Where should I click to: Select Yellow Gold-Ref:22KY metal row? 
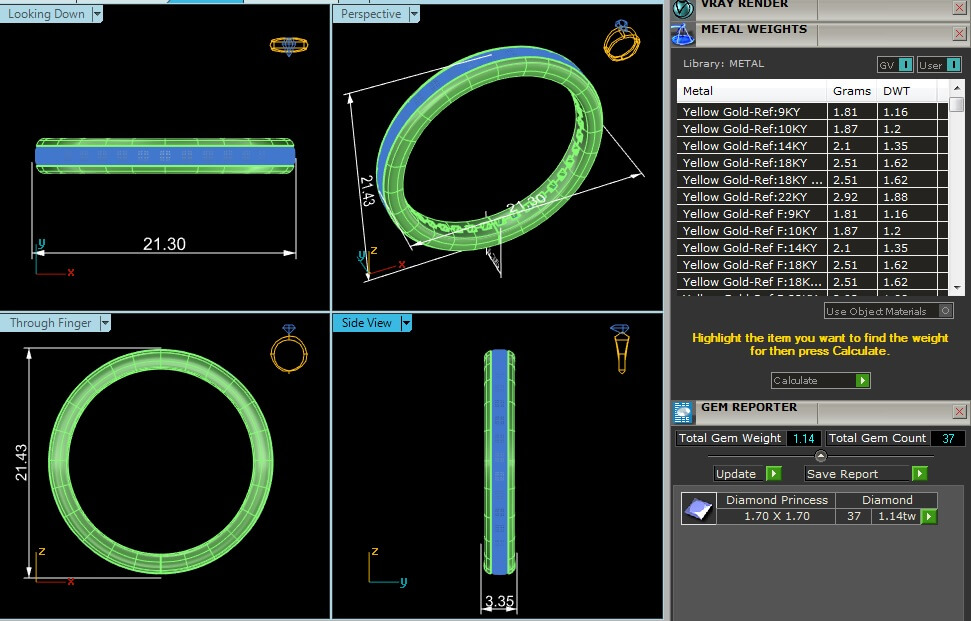[x=750, y=197]
